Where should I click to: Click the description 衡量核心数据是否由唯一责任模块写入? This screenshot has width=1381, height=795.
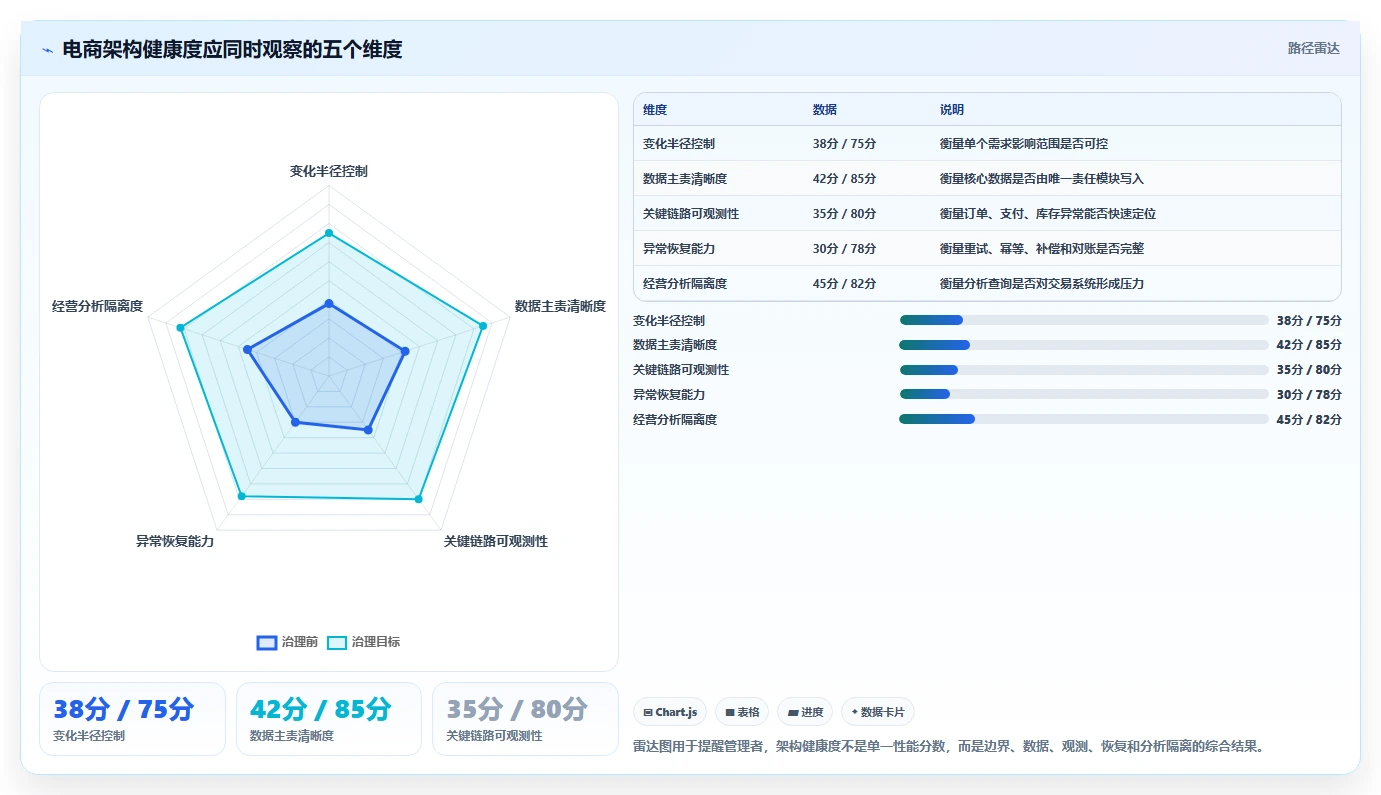1042,179
